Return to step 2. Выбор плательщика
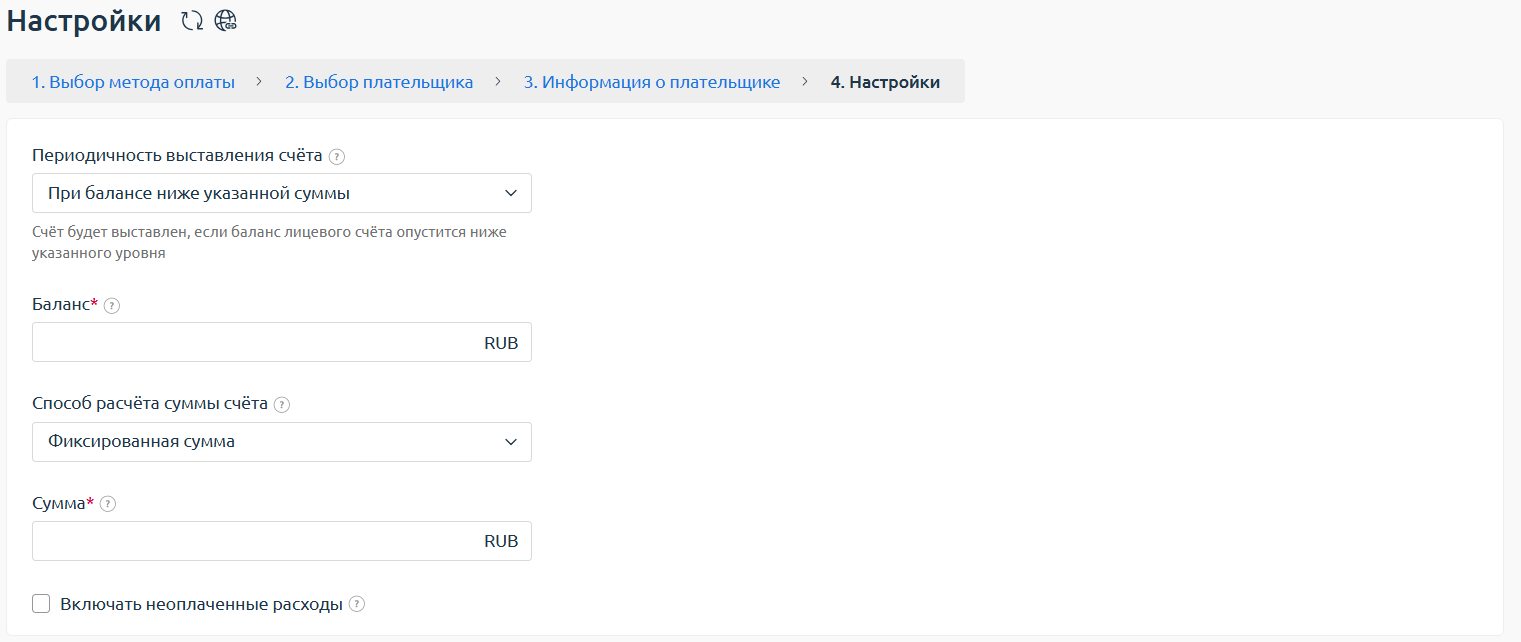1521x642 pixels. coord(379,82)
